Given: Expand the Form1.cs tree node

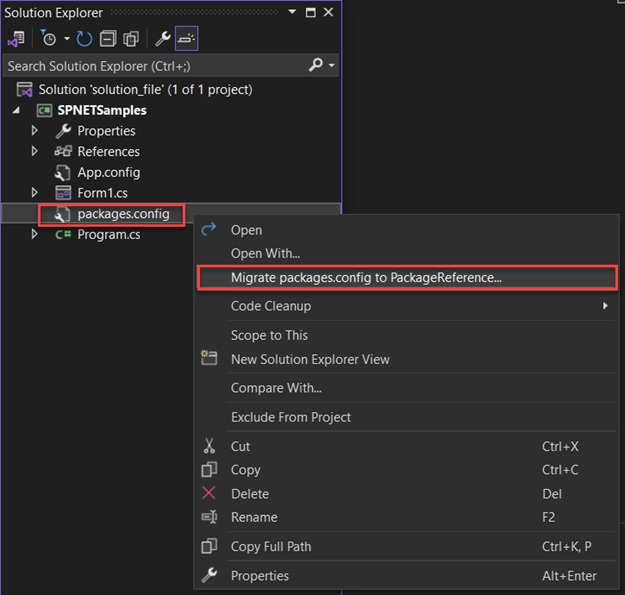Looking at the screenshot, I should [34, 193].
